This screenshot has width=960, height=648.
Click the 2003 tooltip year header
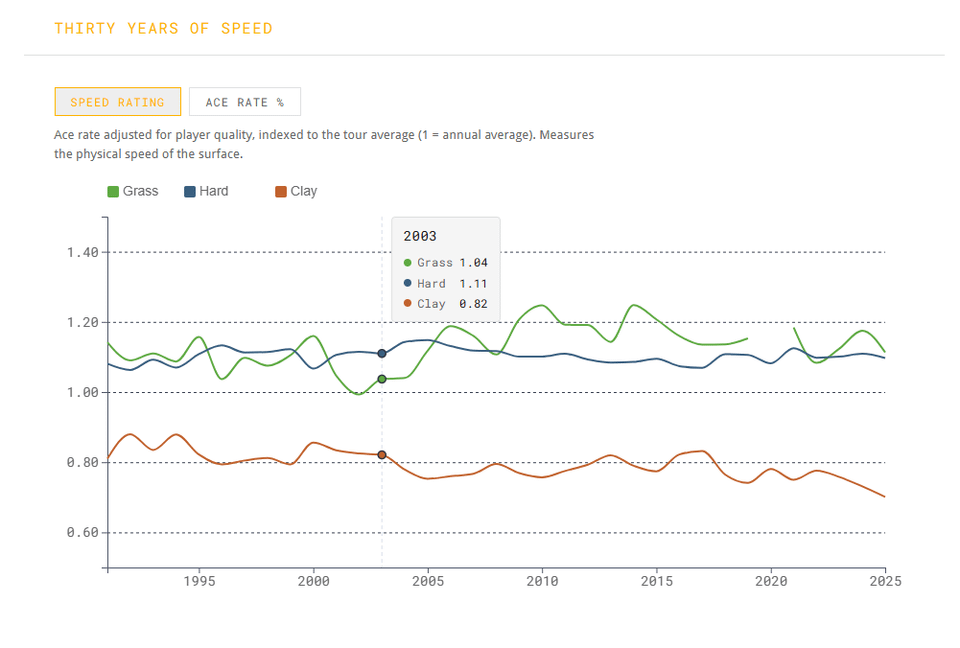point(420,237)
